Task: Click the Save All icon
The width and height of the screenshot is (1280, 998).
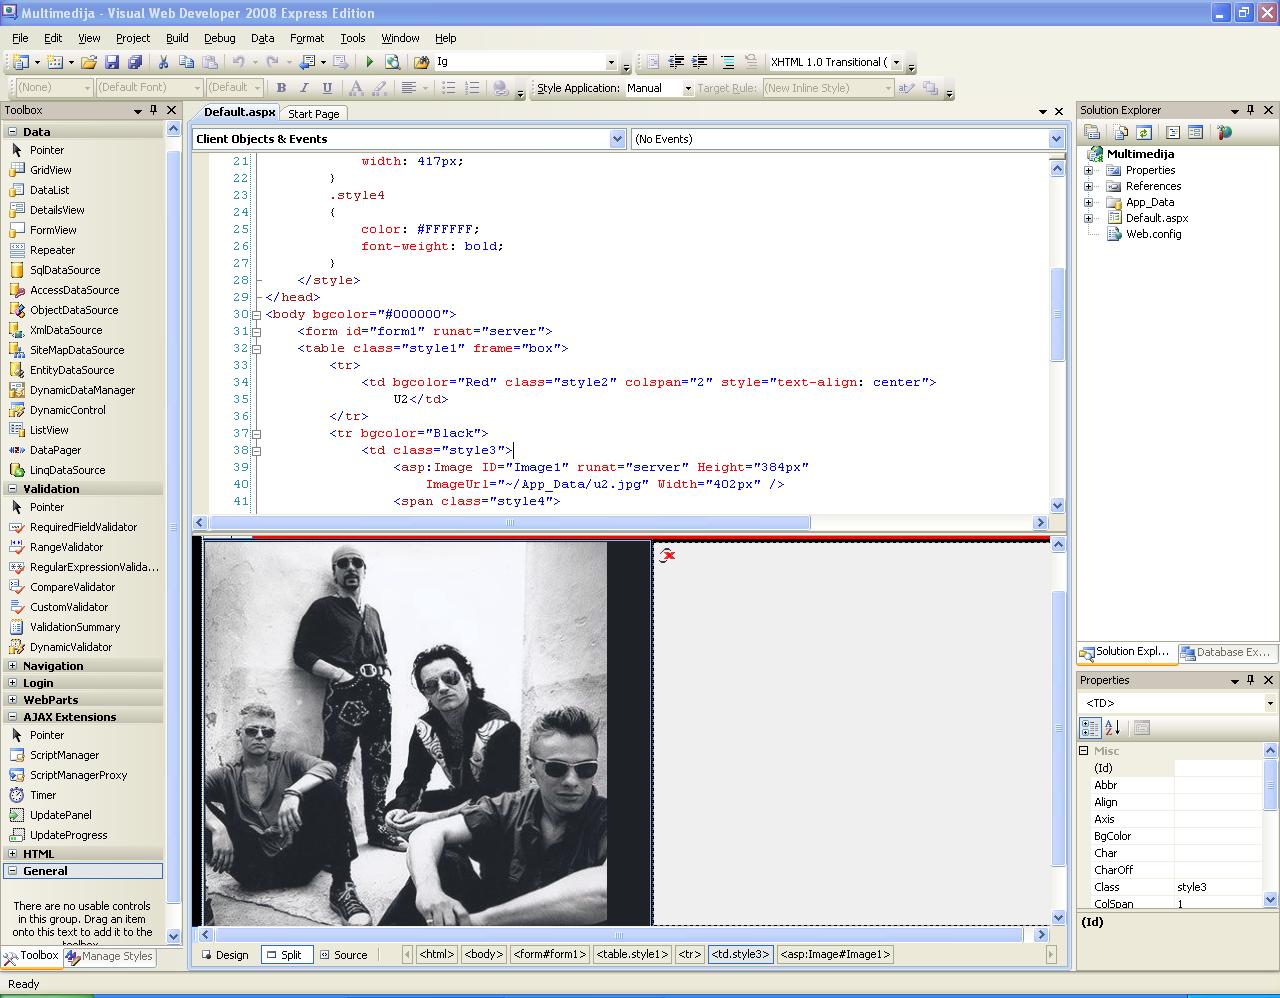Action: (x=135, y=62)
